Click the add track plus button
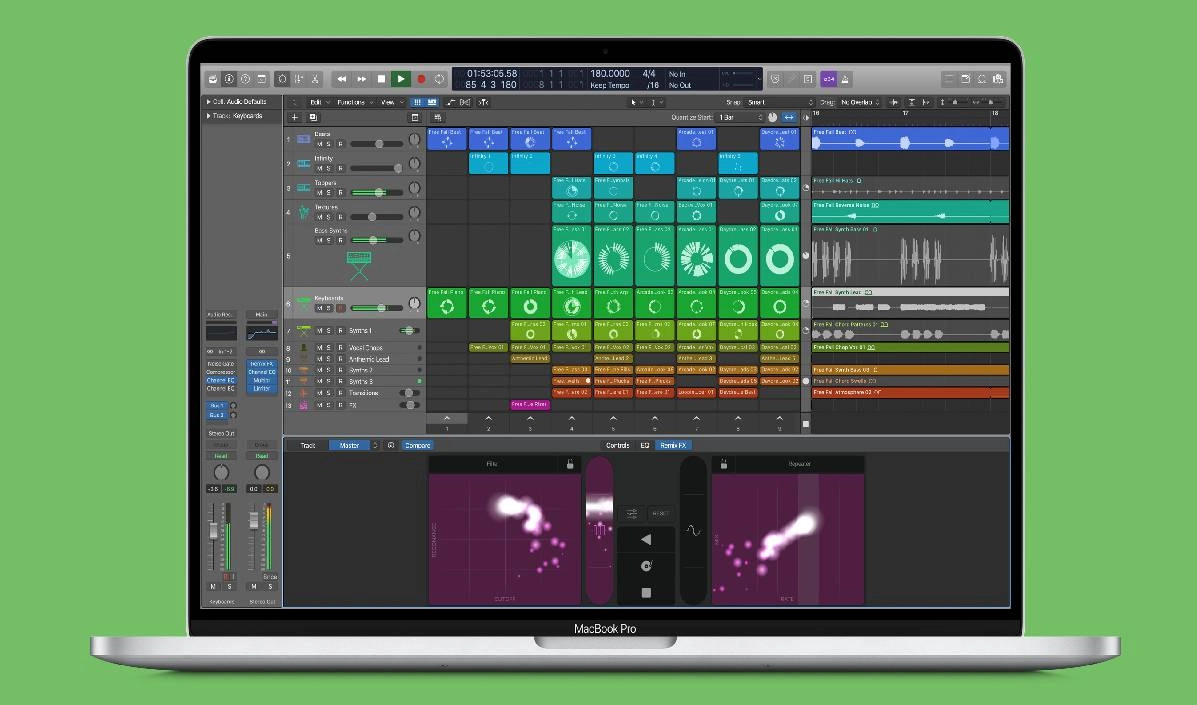The image size is (1197, 705). click(295, 118)
